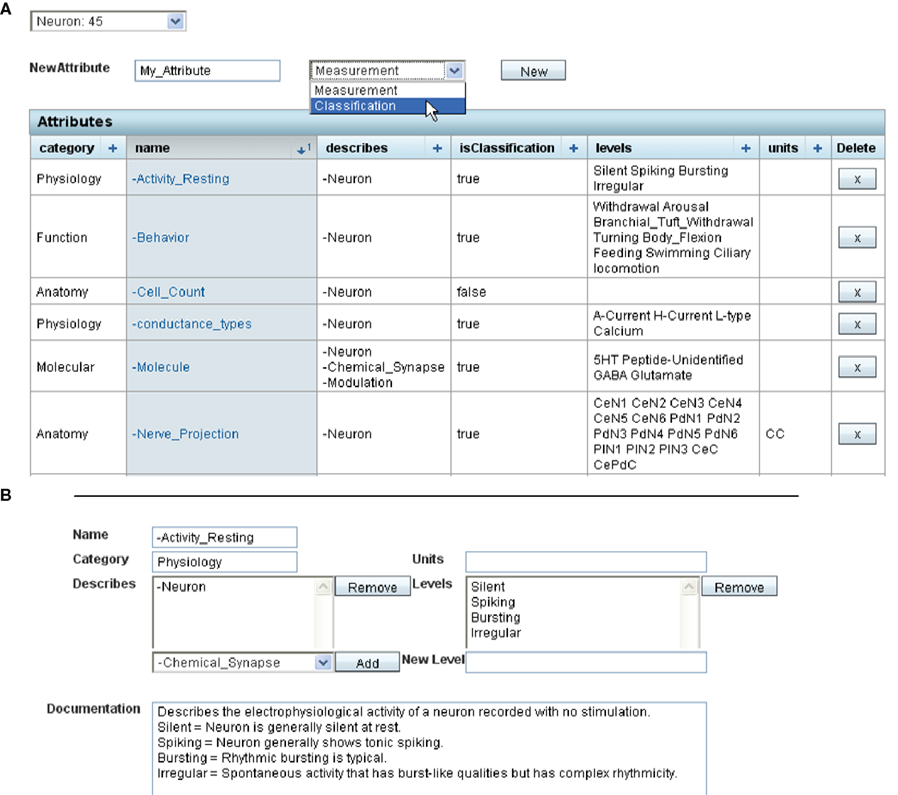Click the sort arrow in name header
The height and width of the screenshot is (795, 898).
(304, 149)
